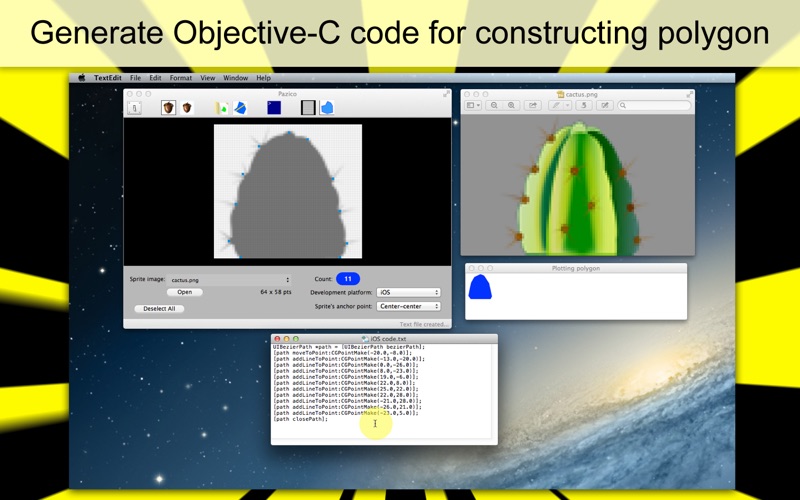The image size is (800, 500).
Task: Open the Help menu
Action: (263, 78)
